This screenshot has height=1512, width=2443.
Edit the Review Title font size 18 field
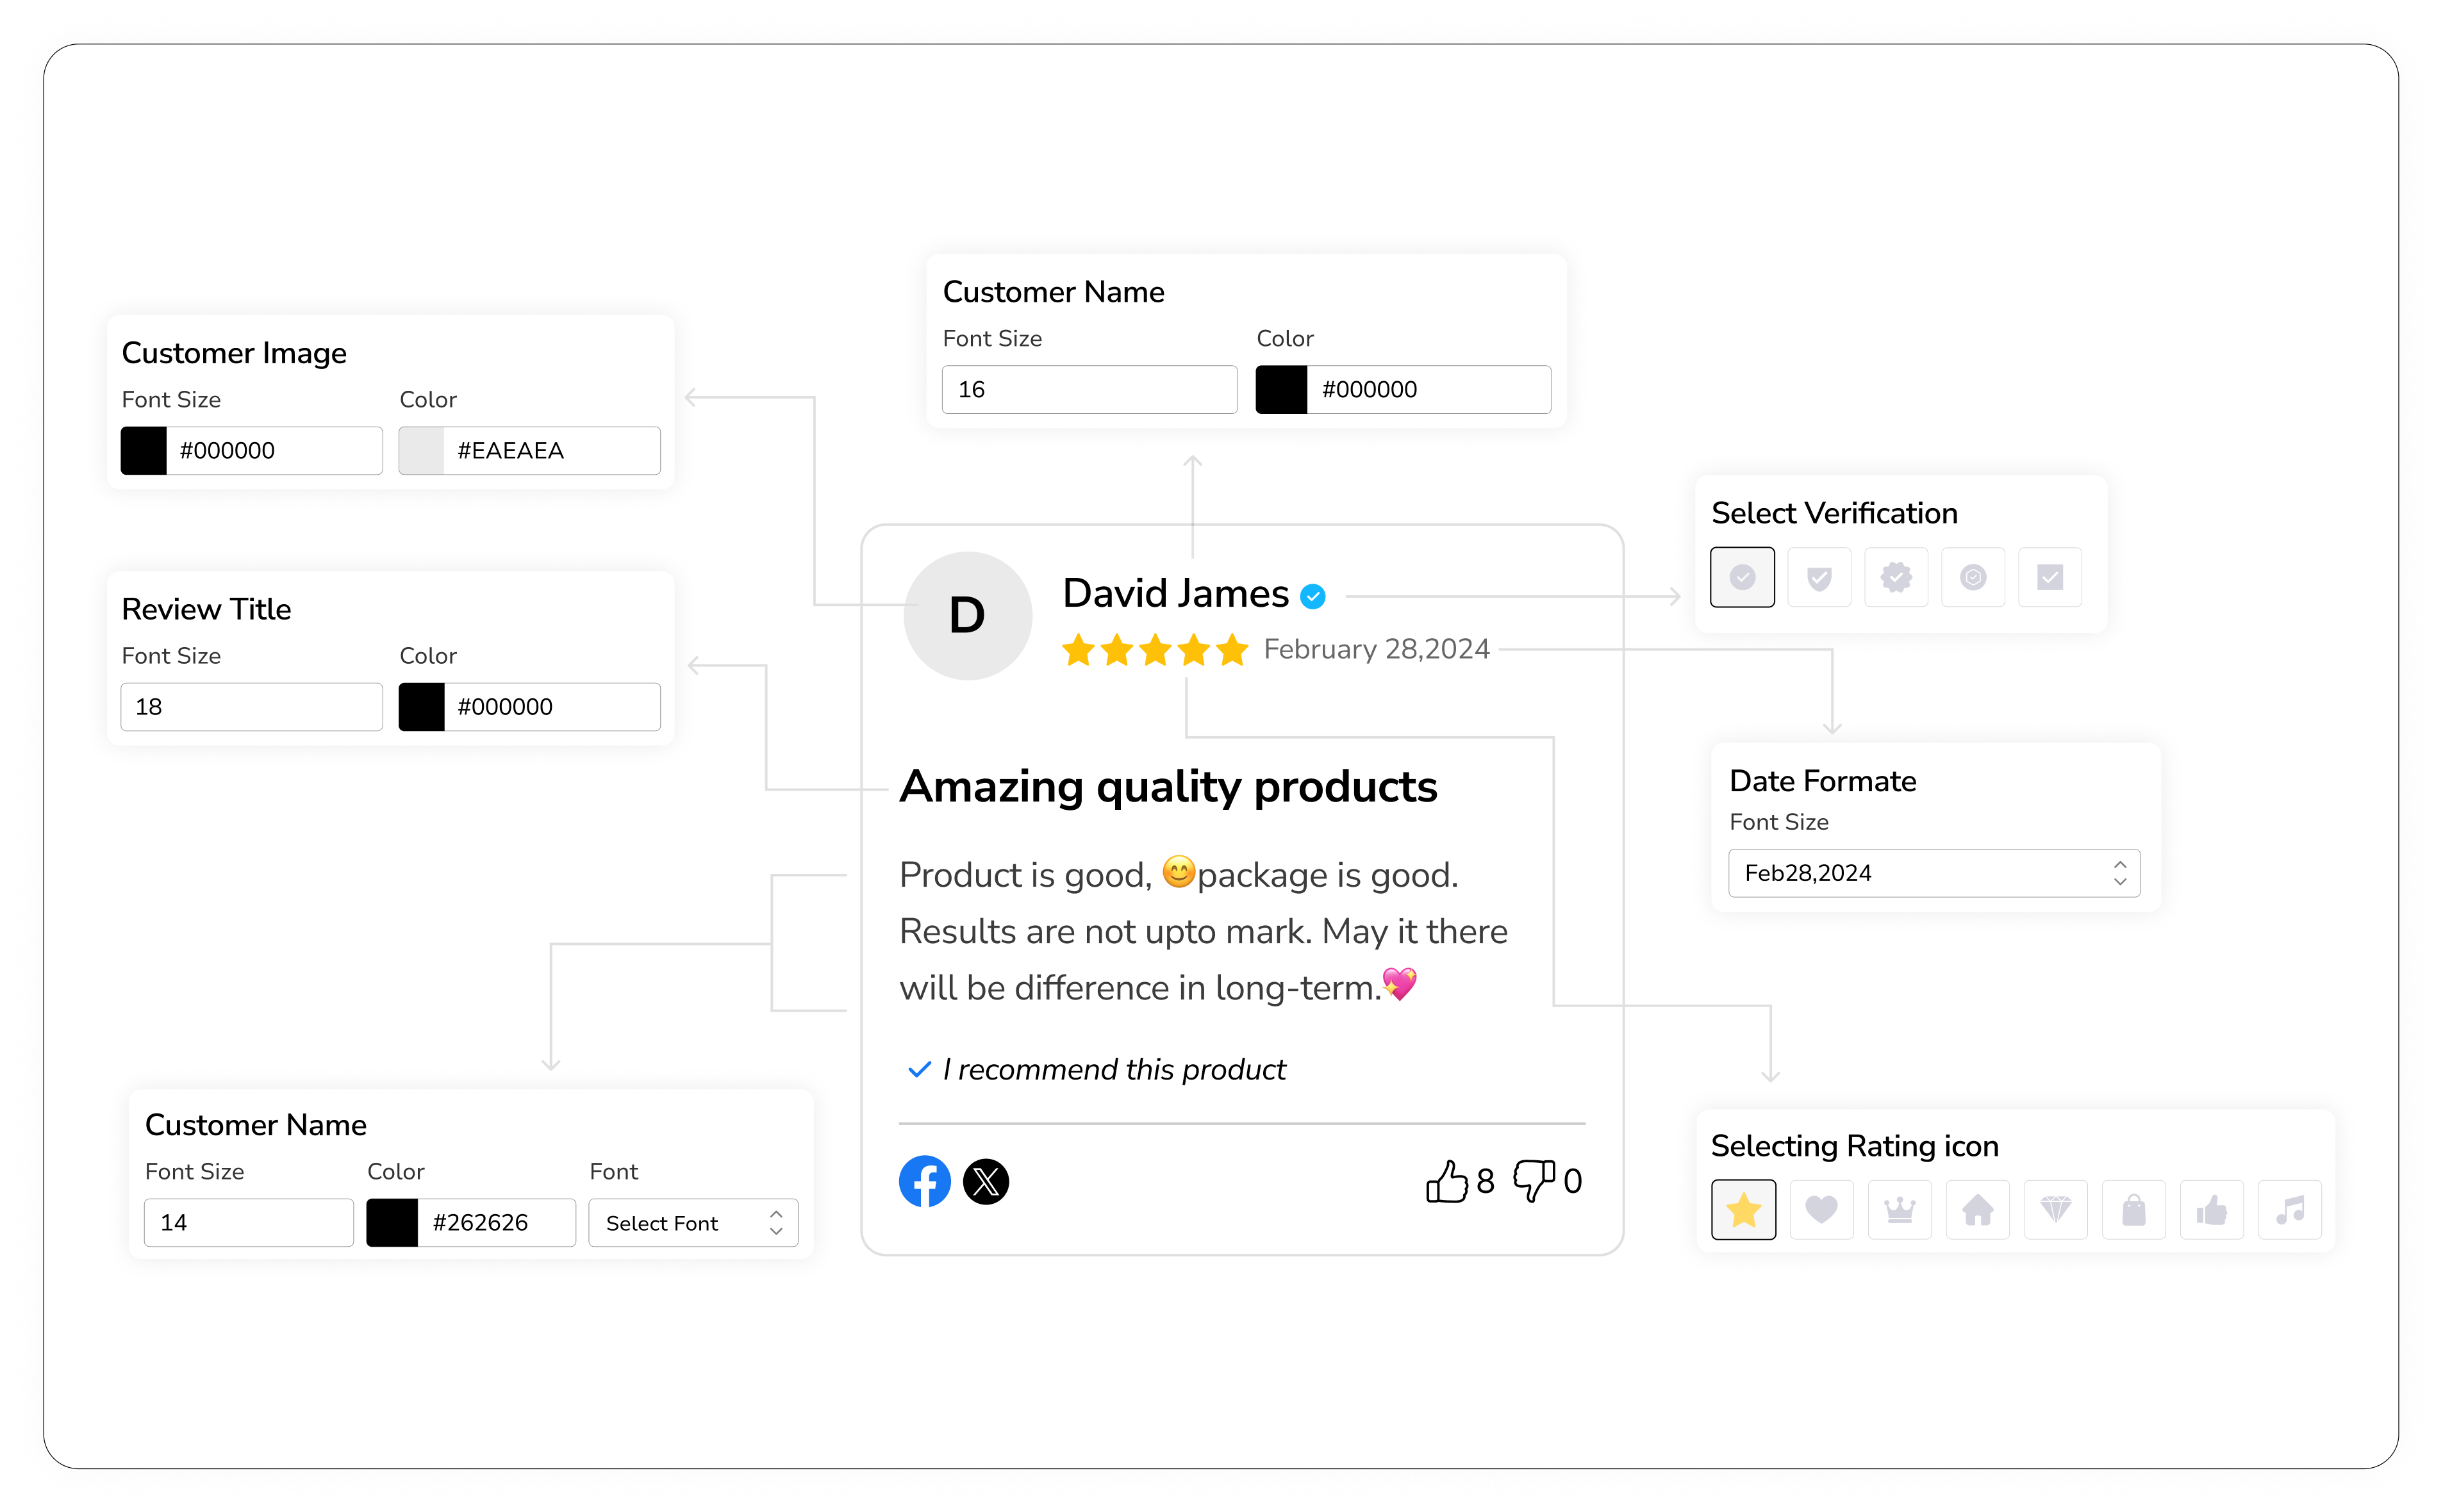[251, 707]
